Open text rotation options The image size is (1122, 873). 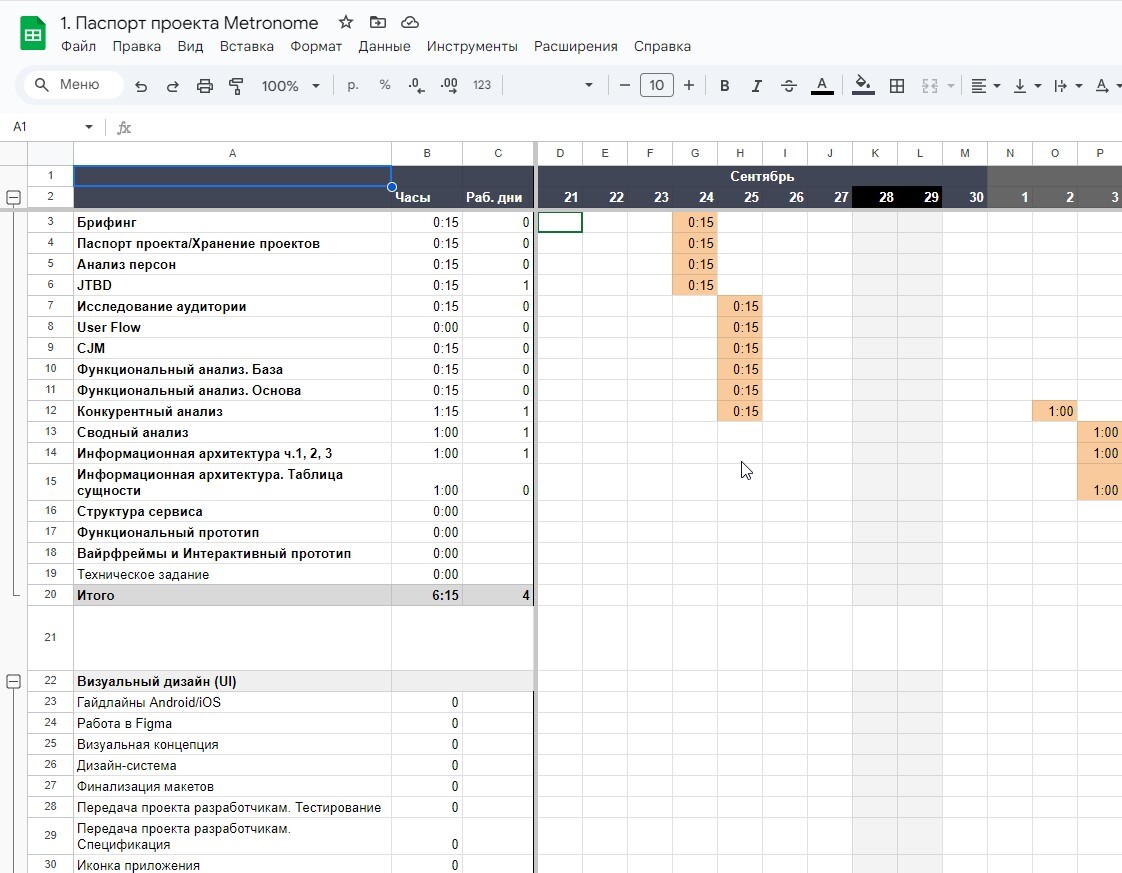[x=1107, y=86]
